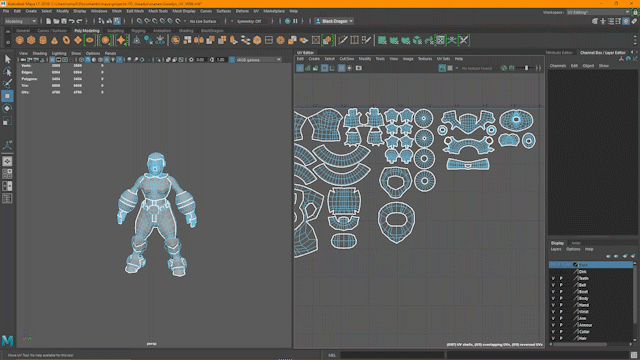
Task: Open the Mesh Tools menu
Action: pos(158,11)
